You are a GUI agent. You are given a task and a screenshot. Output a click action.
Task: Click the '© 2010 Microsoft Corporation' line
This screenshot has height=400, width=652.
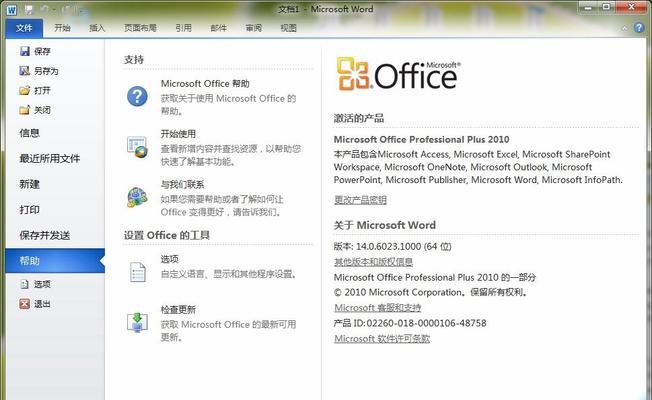point(430,292)
